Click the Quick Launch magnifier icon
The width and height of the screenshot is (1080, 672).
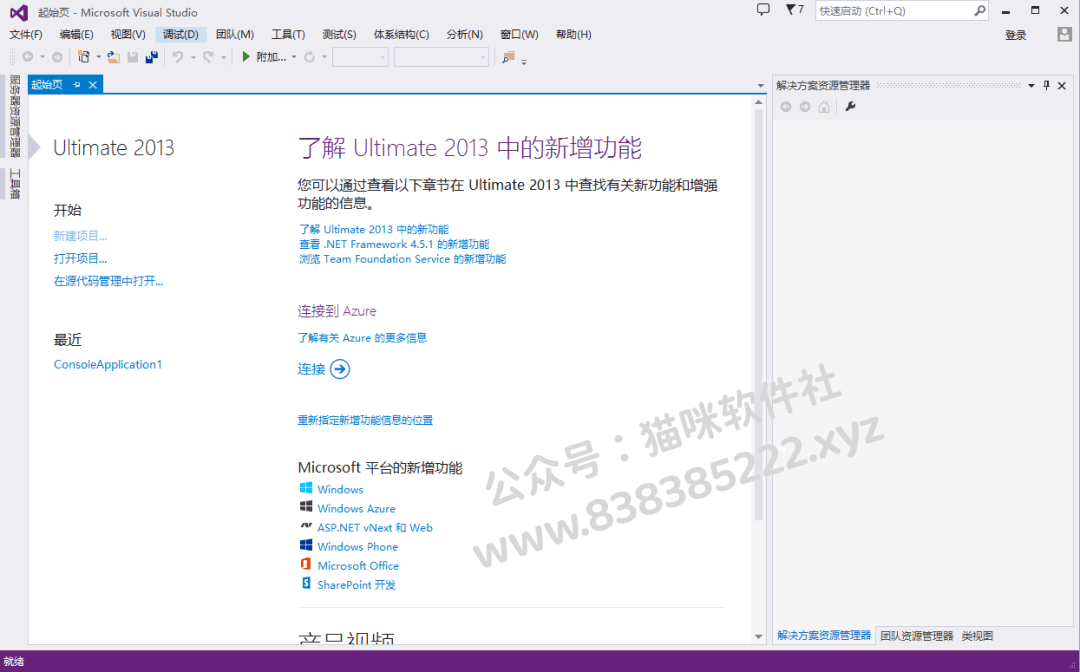pyautogui.click(x=979, y=10)
